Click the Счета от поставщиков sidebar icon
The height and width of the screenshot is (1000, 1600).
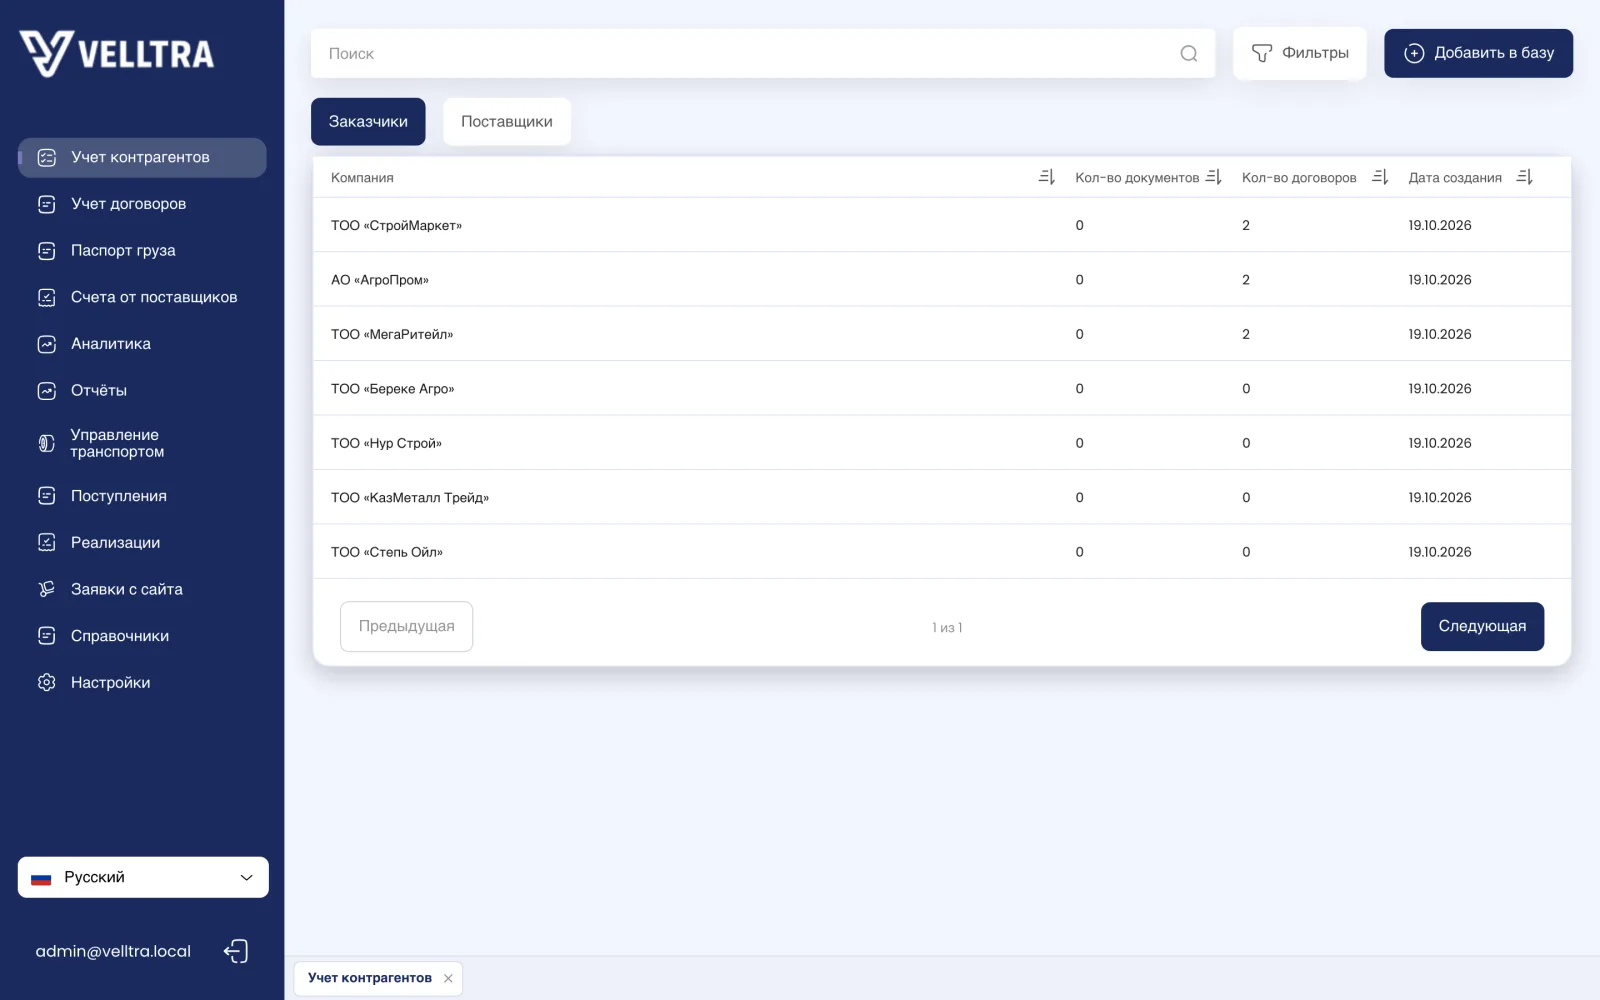point(47,297)
